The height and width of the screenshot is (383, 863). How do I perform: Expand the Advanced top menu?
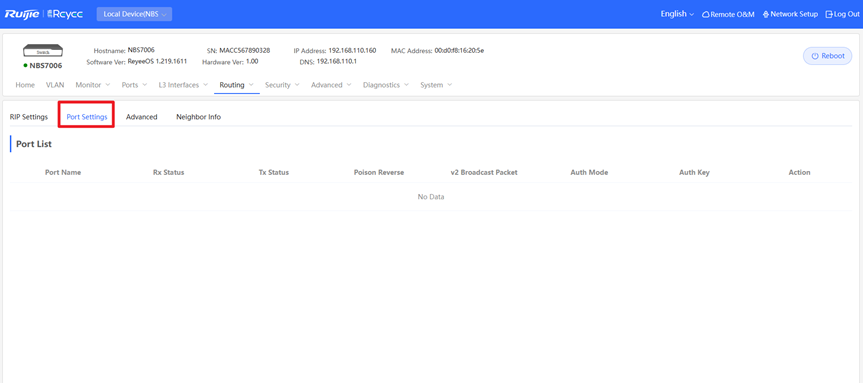331,85
